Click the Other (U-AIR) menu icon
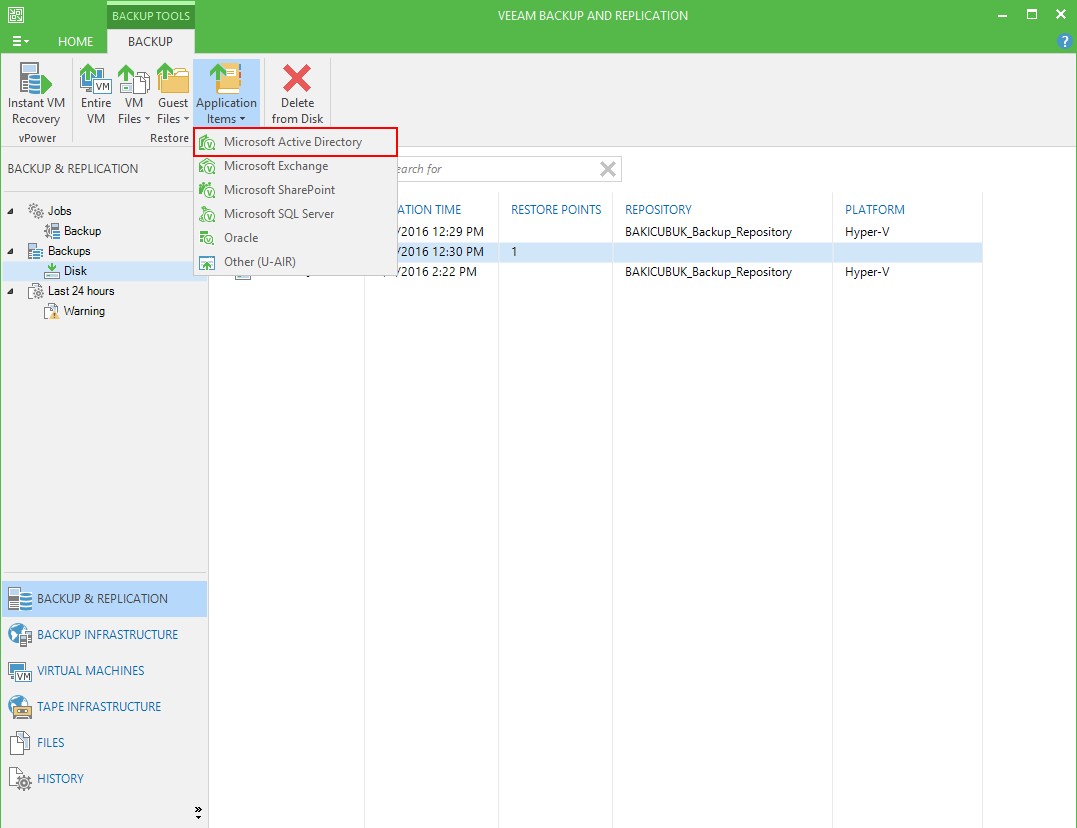This screenshot has width=1077, height=828. click(207, 262)
